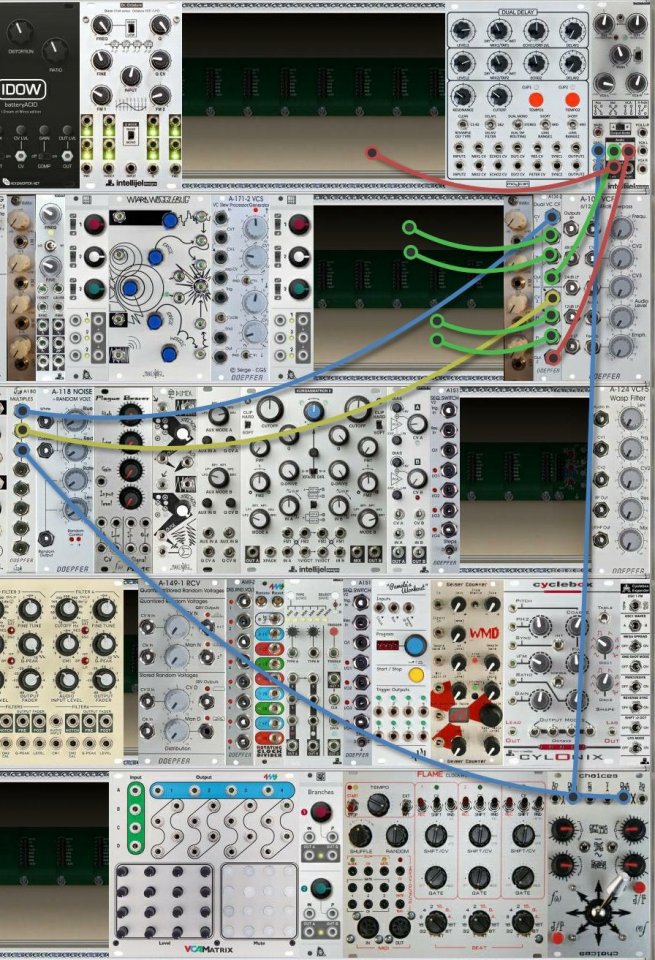Click the CV B knob on dual VCA
The image size is (655, 960).
coord(417,478)
